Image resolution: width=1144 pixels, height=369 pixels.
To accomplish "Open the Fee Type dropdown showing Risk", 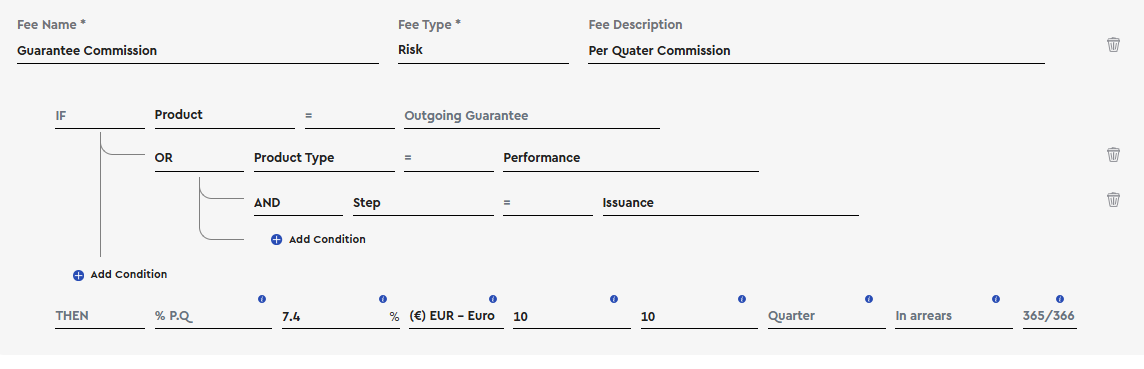I will [483, 51].
